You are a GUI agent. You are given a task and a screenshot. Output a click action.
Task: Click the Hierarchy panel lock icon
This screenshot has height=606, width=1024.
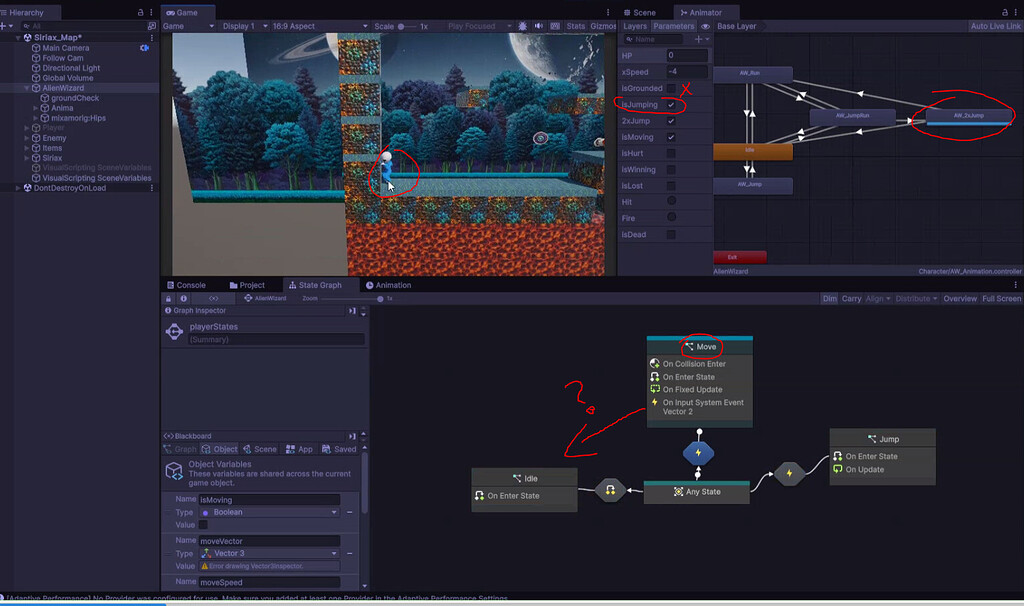click(x=140, y=12)
